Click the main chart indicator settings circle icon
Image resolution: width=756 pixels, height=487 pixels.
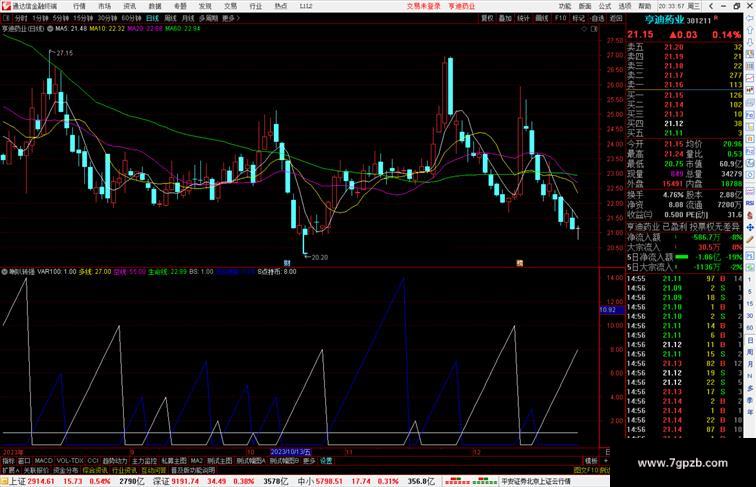50,29
